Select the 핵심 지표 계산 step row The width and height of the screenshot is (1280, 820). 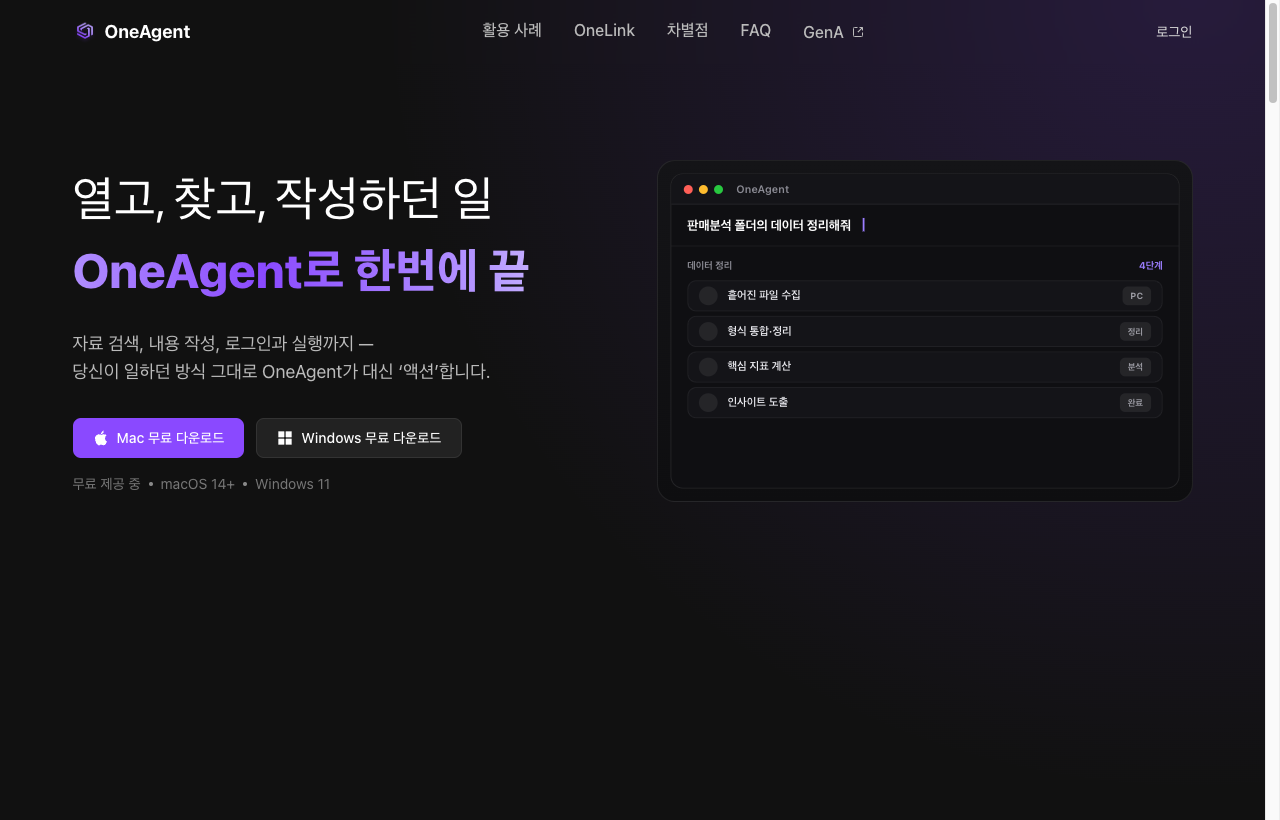pyautogui.click(x=925, y=367)
